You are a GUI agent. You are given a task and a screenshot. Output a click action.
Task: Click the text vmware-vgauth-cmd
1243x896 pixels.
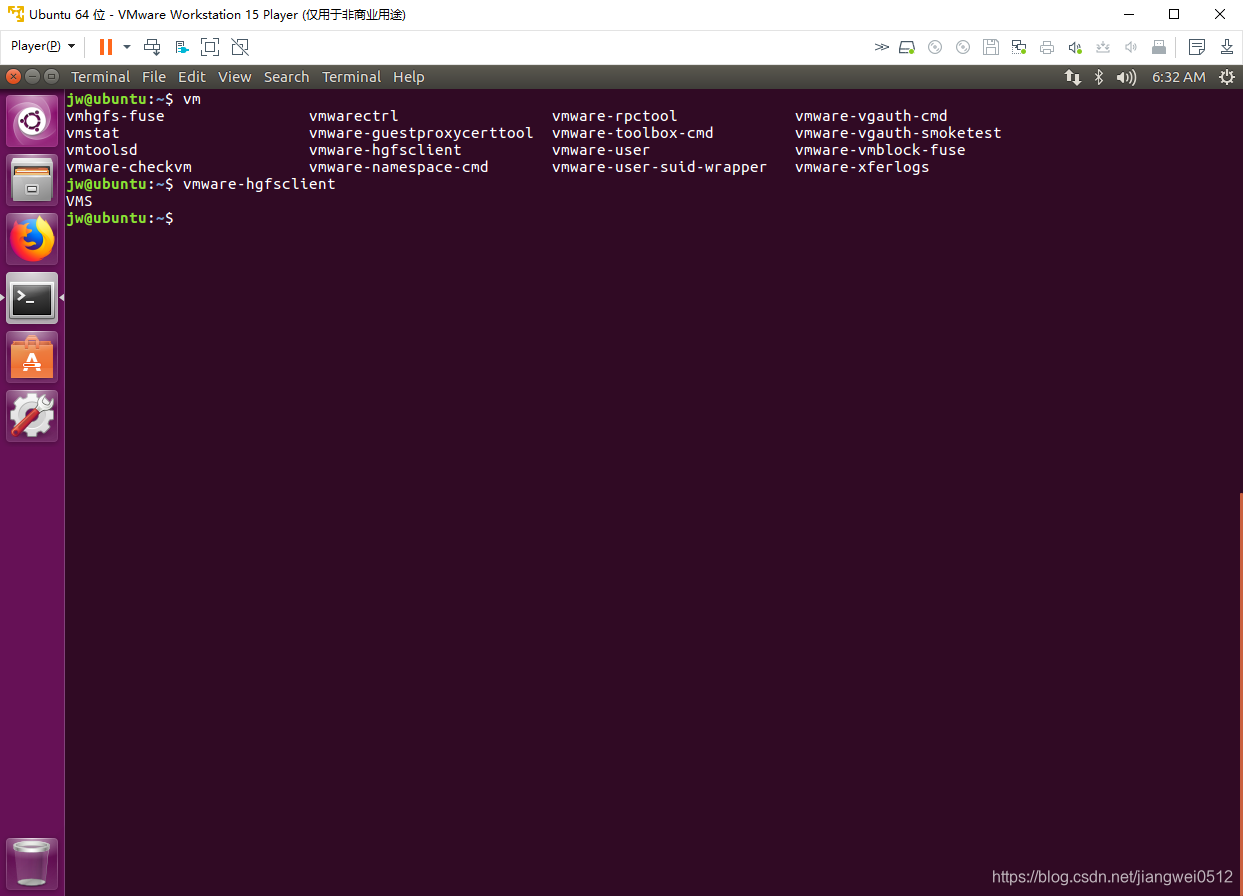[871, 116]
